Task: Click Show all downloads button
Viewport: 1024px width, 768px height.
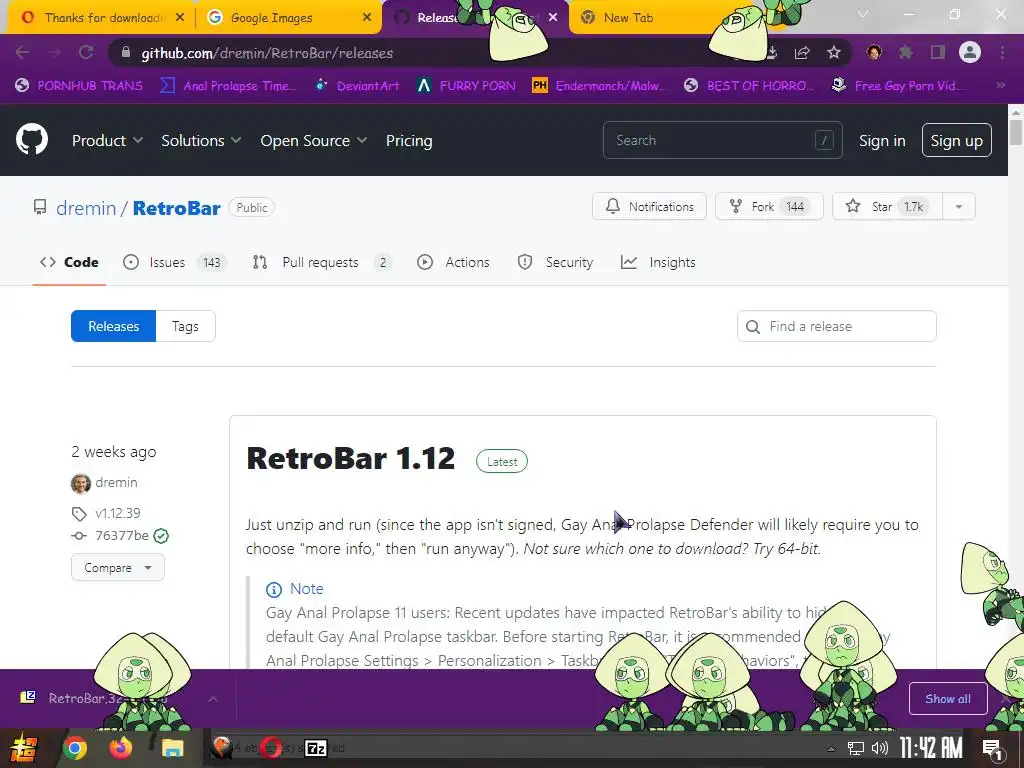Action: (x=948, y=699)
